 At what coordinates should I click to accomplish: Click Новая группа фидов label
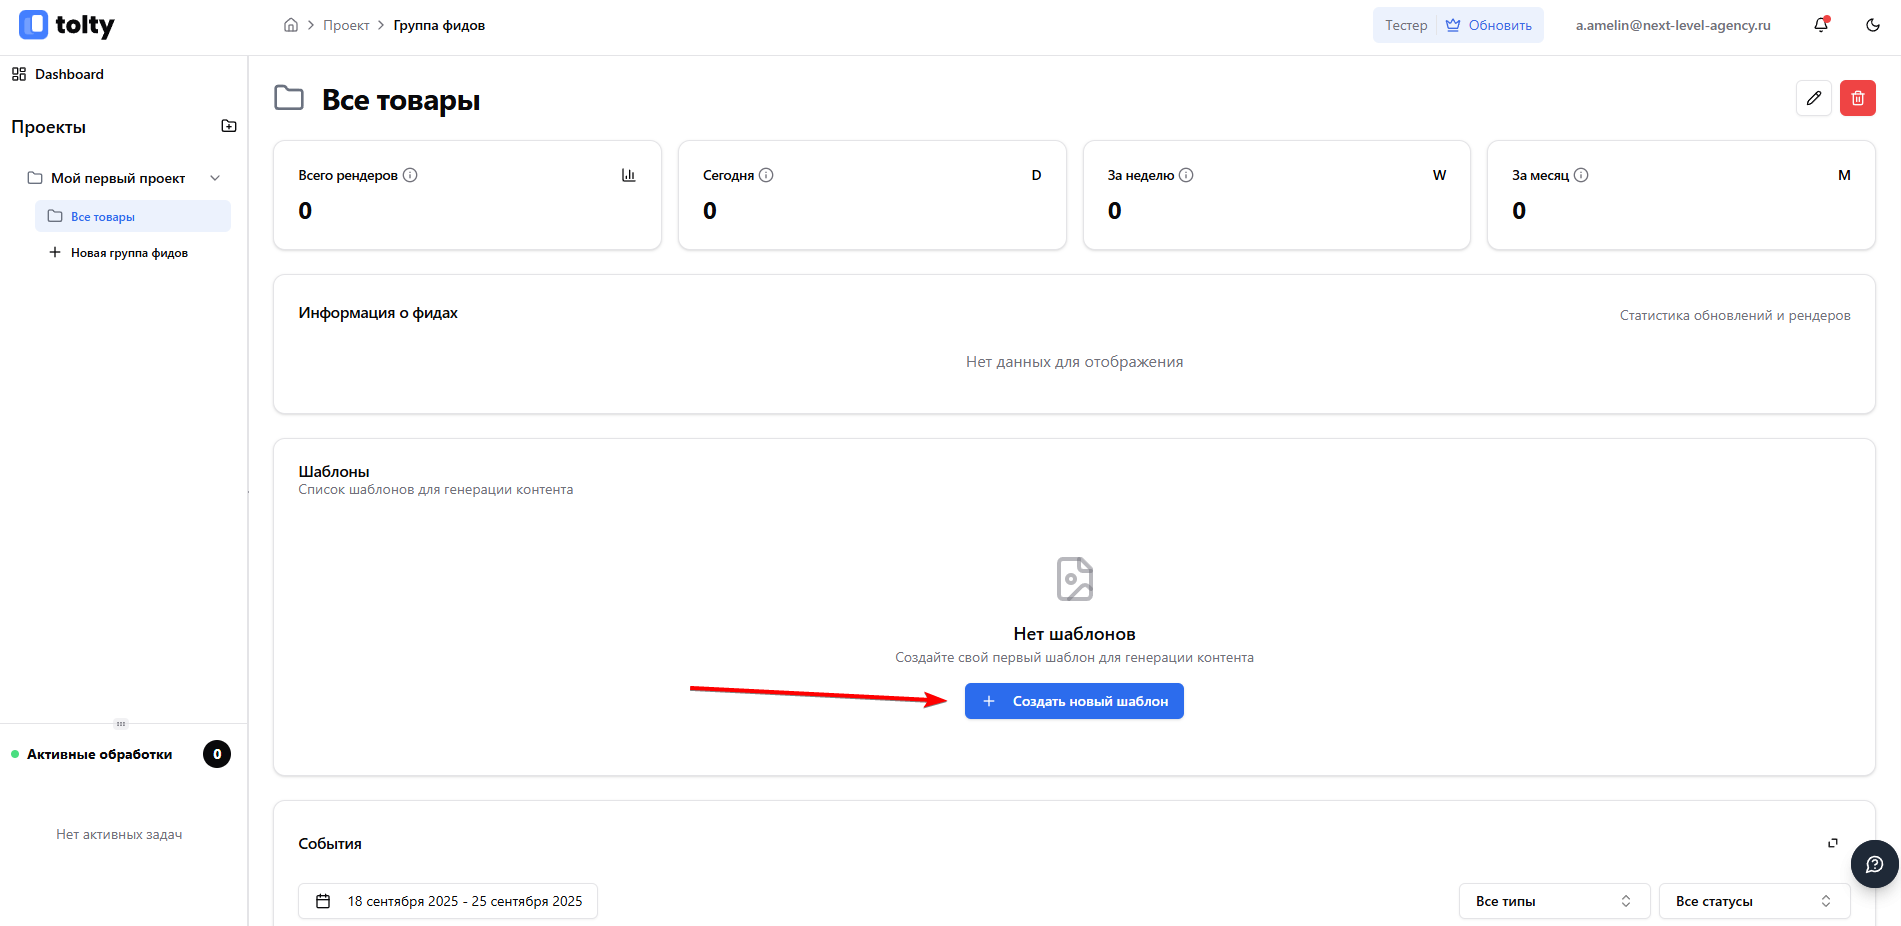[129, 253]
